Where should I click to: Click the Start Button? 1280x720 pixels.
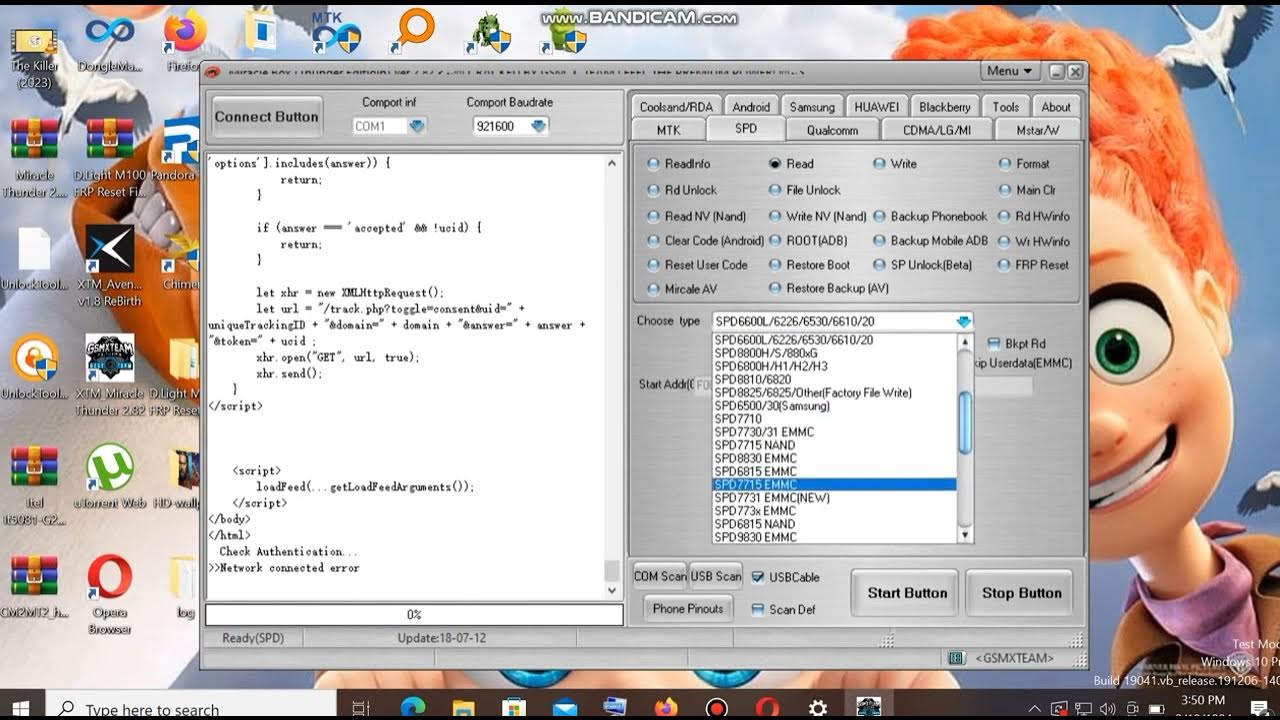pos(907,593)
